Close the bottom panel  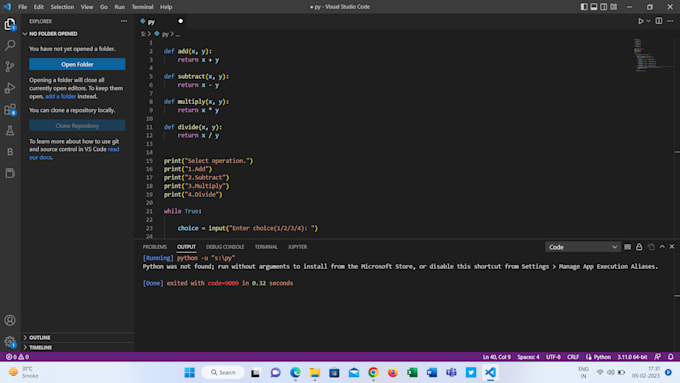click(672, 247)
